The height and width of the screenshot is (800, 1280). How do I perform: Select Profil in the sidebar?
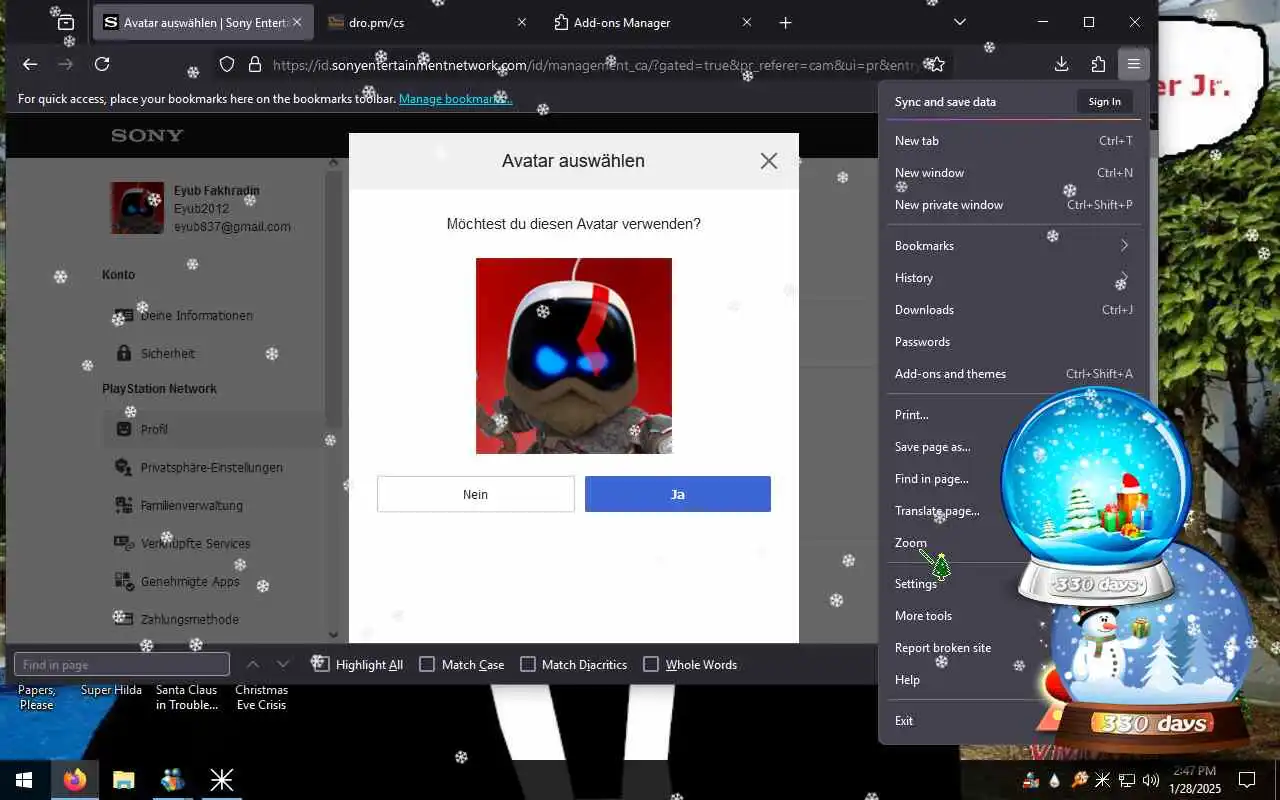point(154,429)
